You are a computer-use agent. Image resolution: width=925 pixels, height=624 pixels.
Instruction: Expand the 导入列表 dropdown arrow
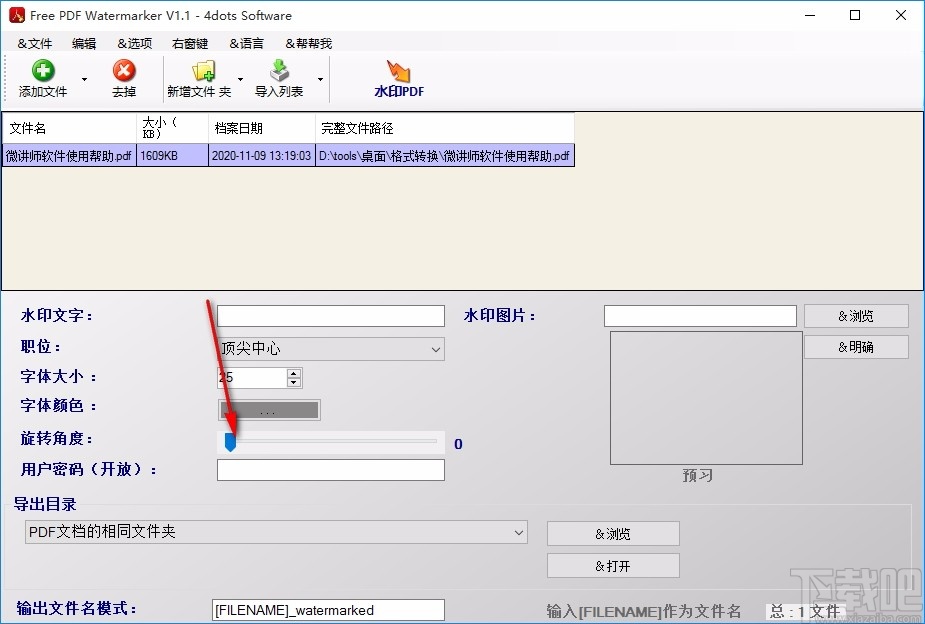pos(320,79)
